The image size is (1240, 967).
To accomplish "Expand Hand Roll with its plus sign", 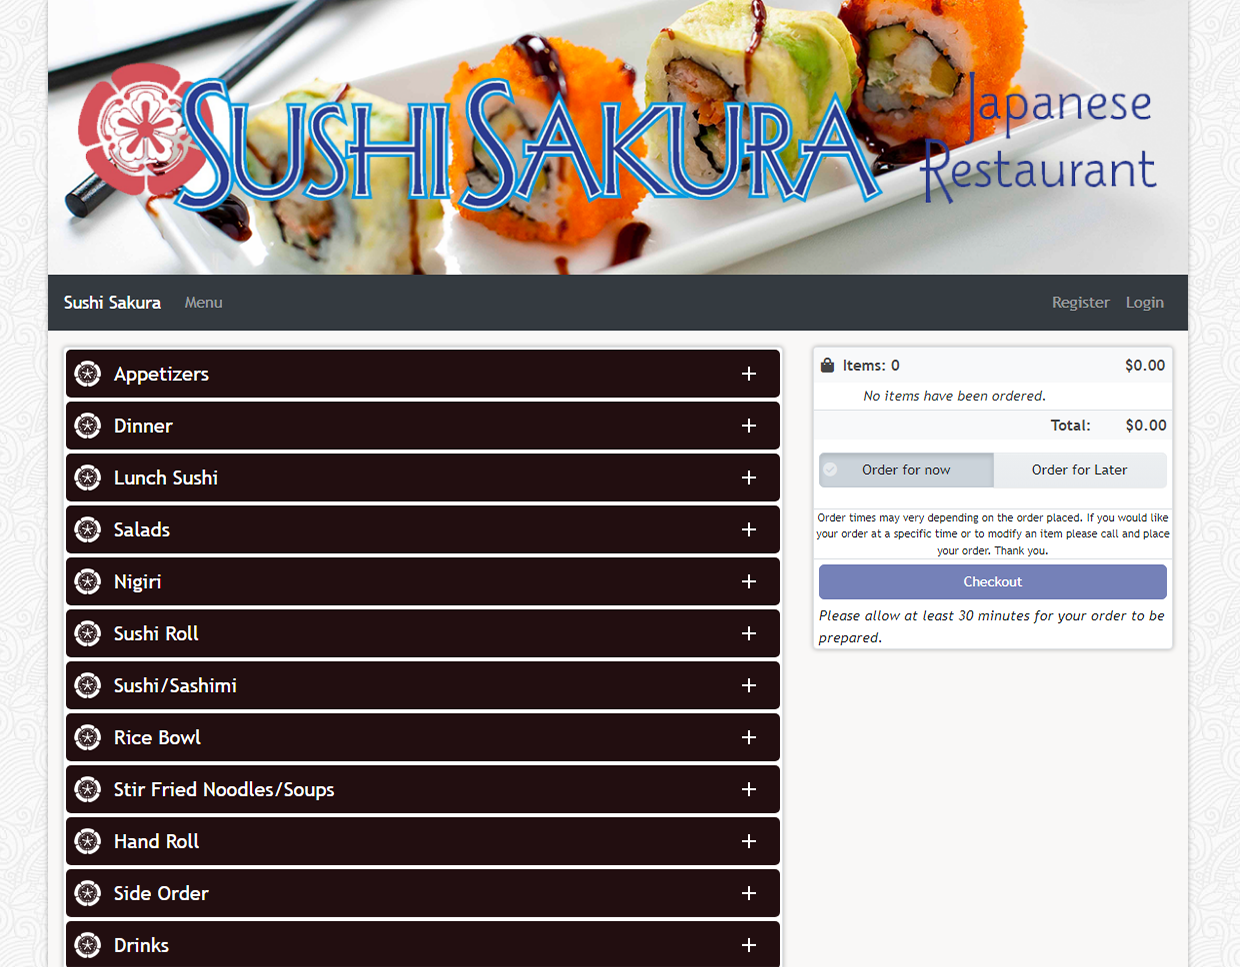I will (x=749, y=842).
